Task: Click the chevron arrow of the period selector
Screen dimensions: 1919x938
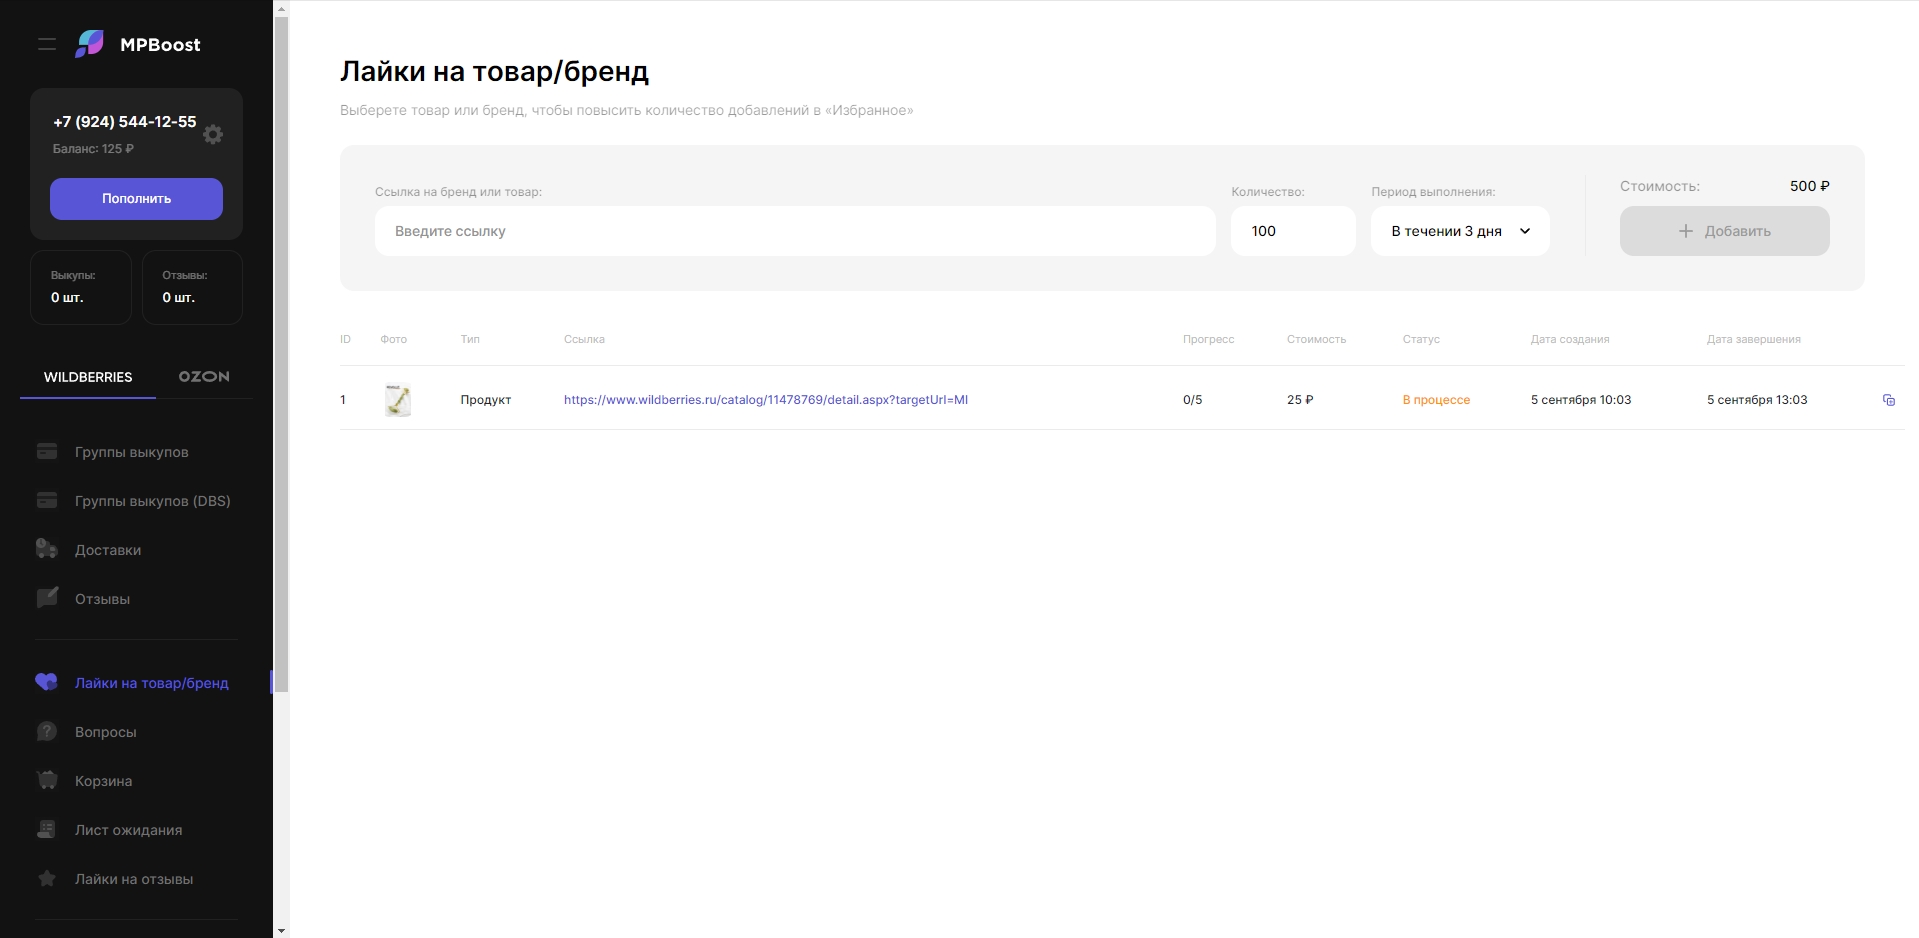Action: pos(1525,231)
